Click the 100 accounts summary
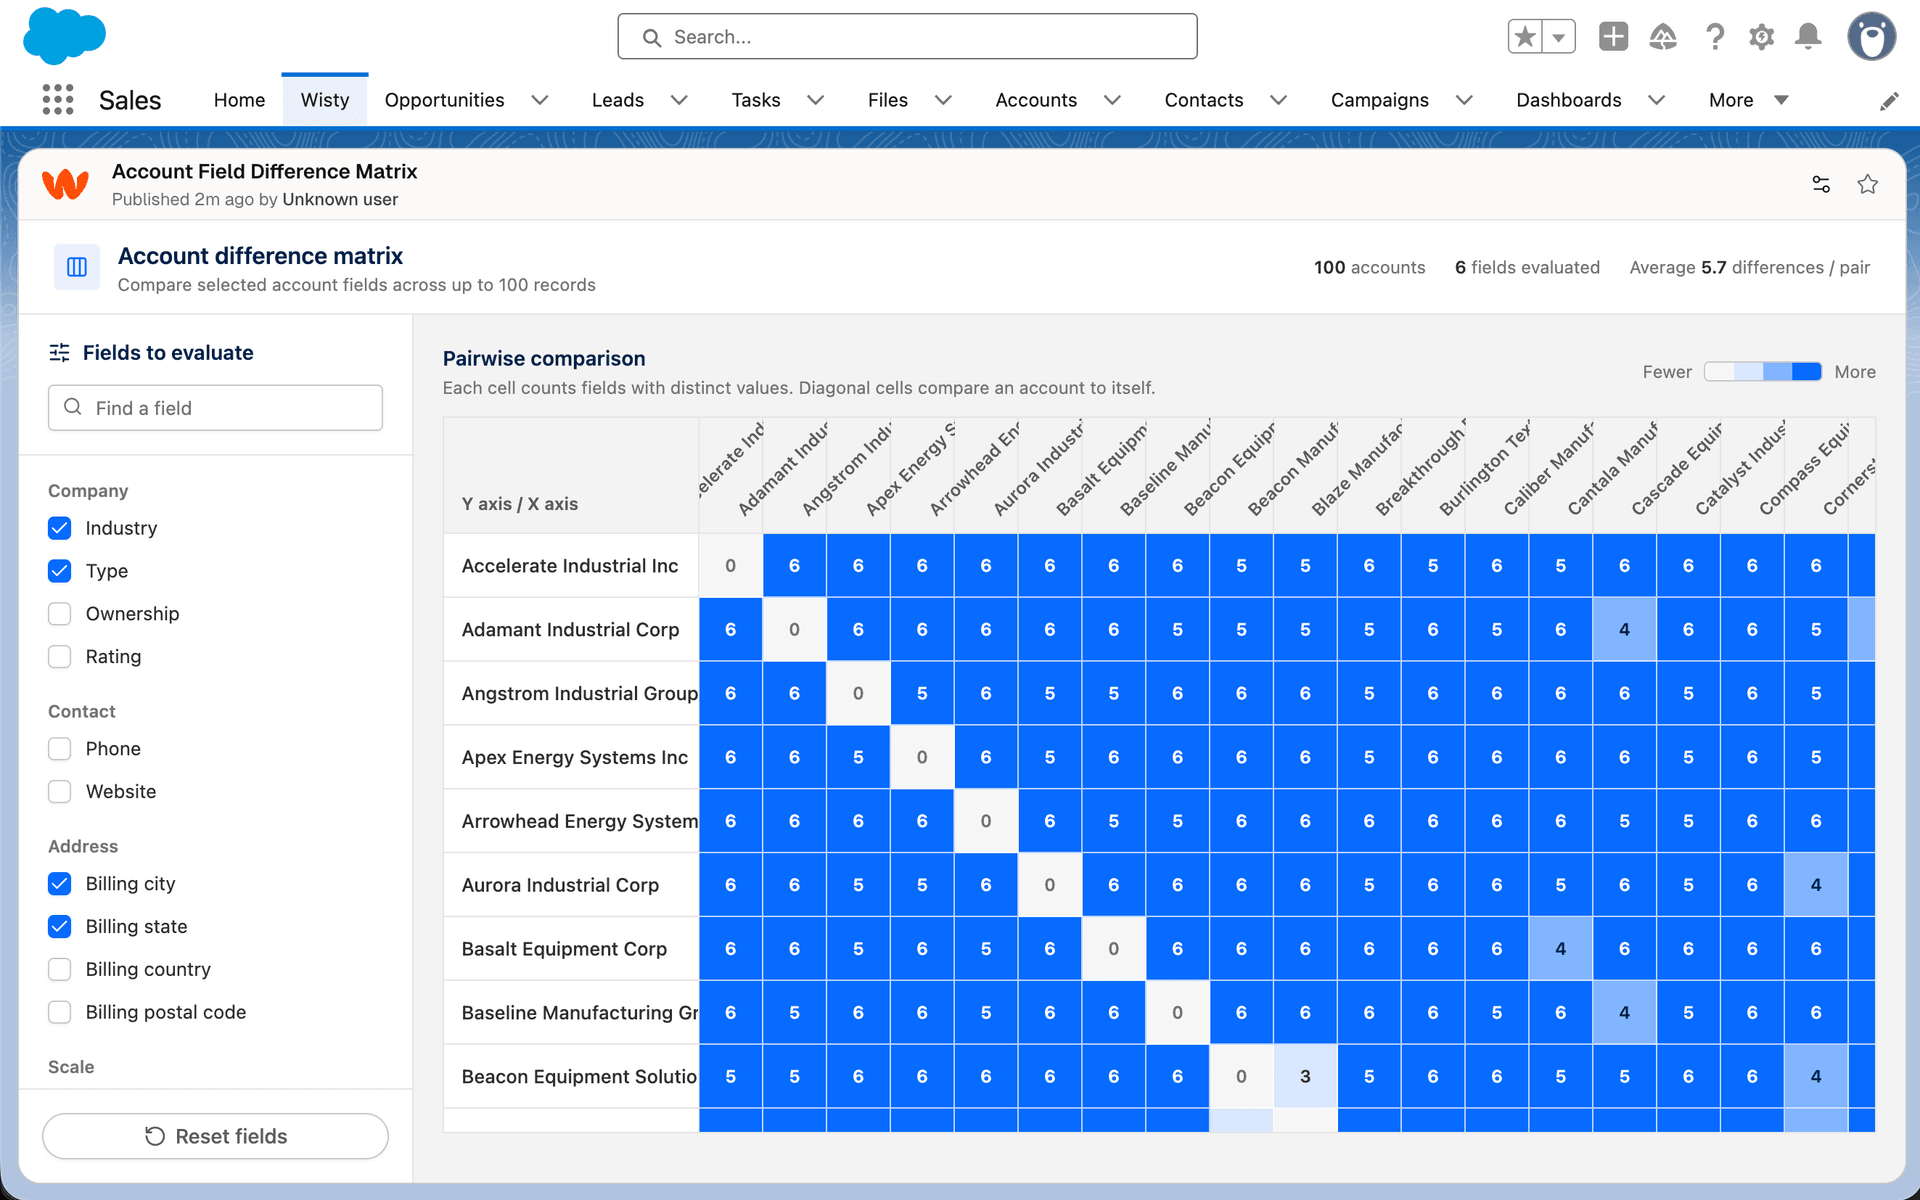 click(x=1369, y=267)
